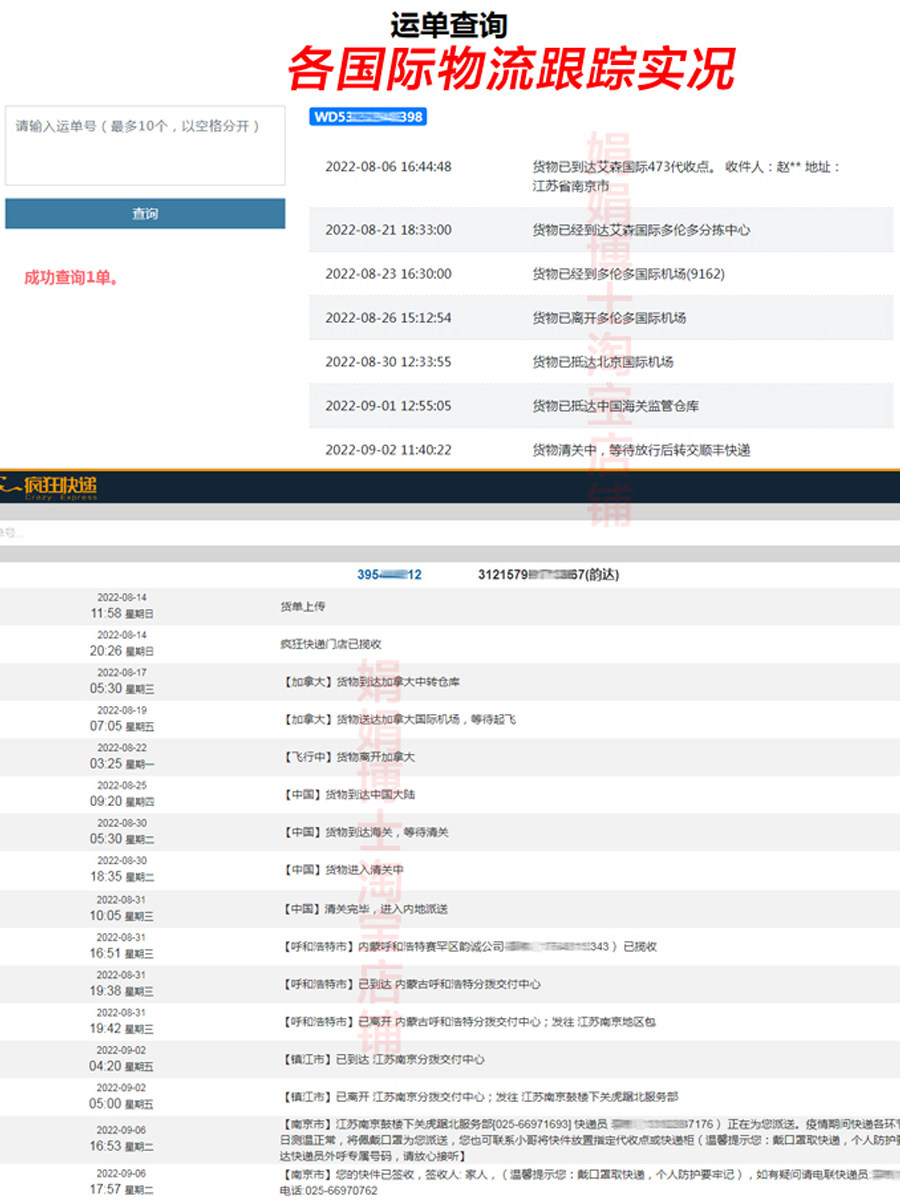Click the entry 【加拿大】货物到达加拿大中转仓库
Screen dimensions: 900x1200
click(370, 682)
